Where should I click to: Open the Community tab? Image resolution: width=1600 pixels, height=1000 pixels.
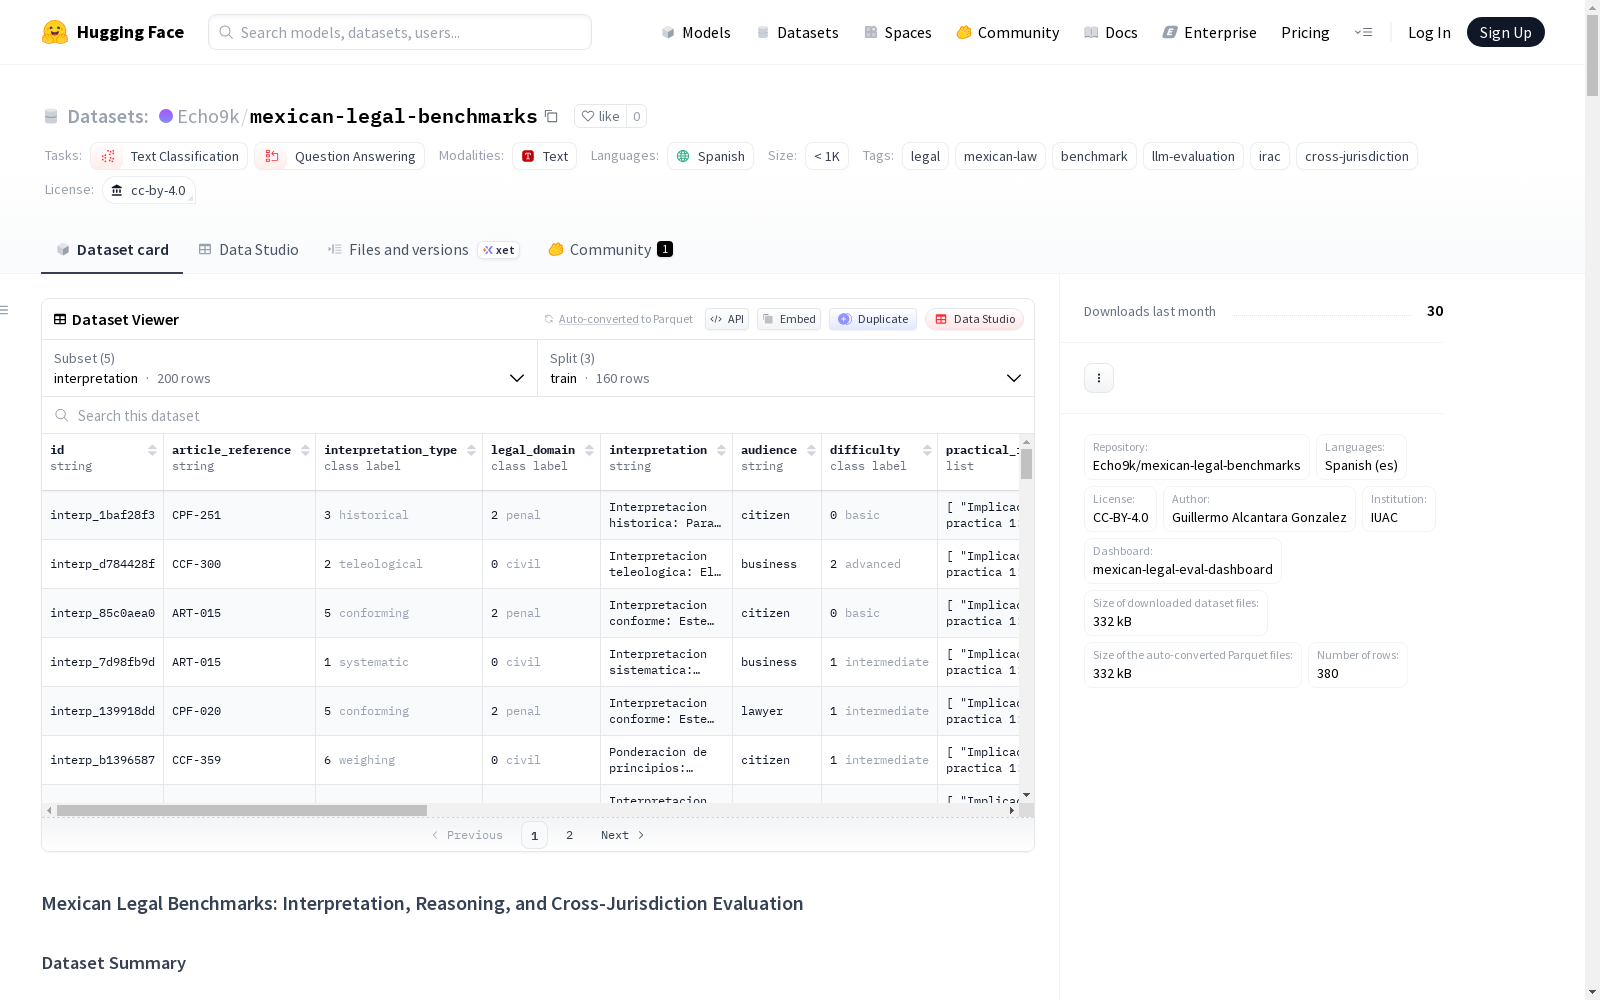pyautogui.click(x=610, y=250)
